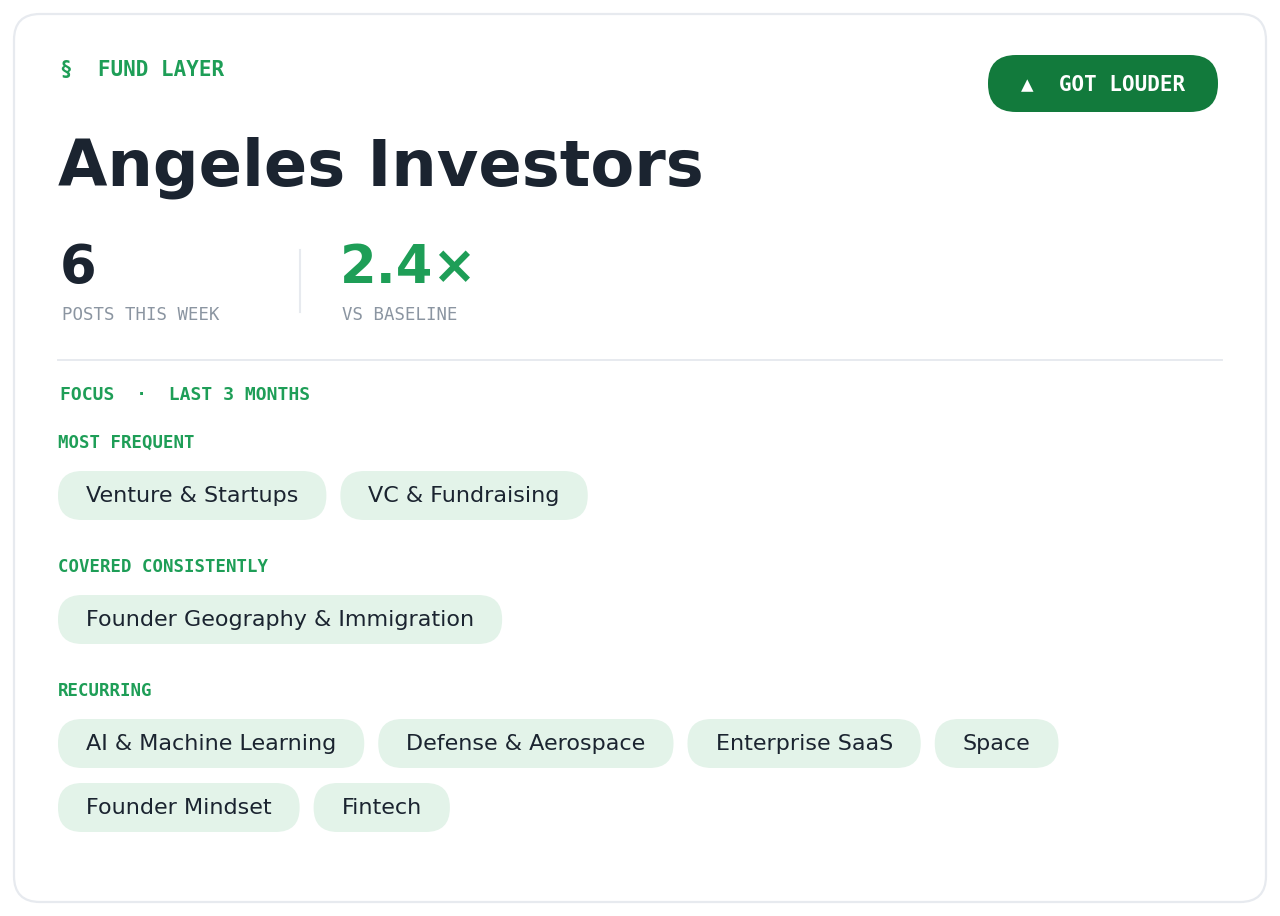Click the Space topic chip

(x=996, y=744)
